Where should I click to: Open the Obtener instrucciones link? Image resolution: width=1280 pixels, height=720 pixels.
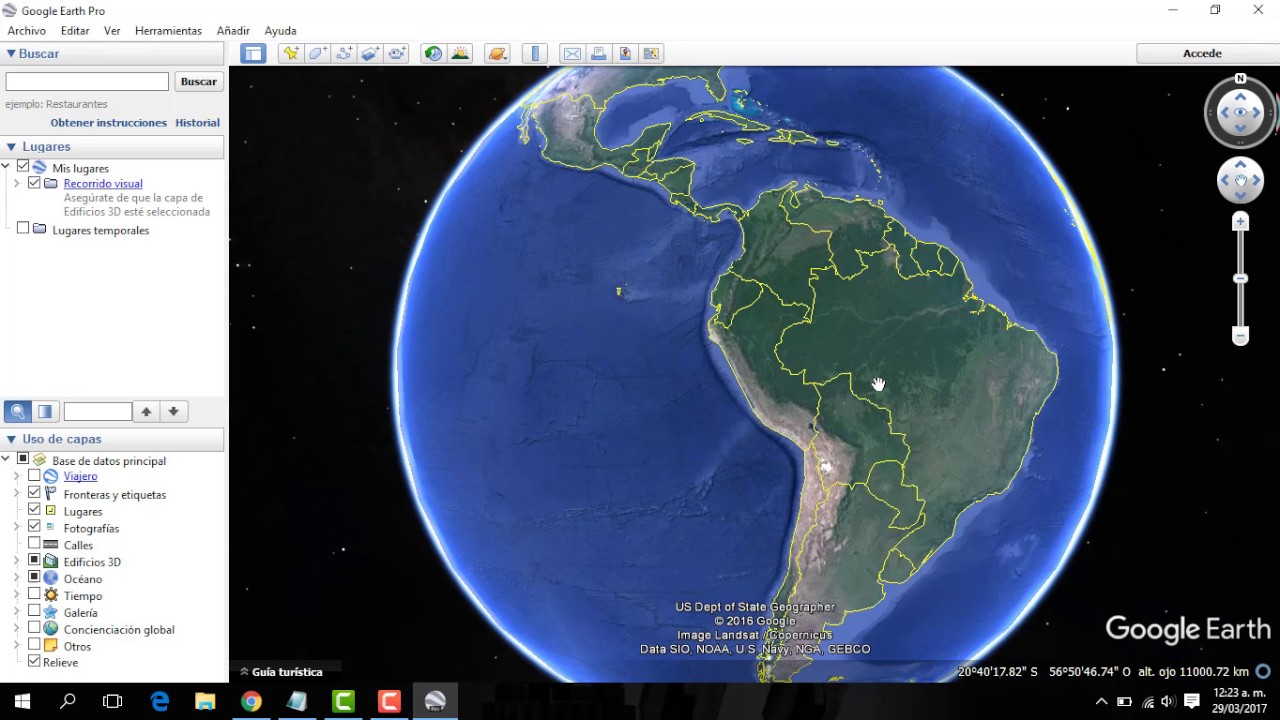pos(109,123)
